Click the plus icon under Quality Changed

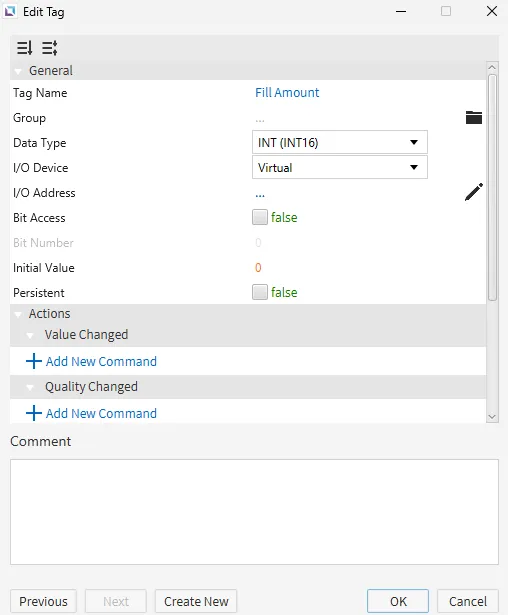click(34, 413)
